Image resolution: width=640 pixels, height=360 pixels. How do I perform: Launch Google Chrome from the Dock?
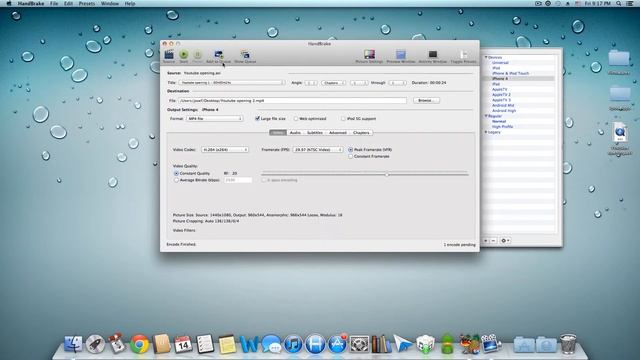tap(140, 344)
